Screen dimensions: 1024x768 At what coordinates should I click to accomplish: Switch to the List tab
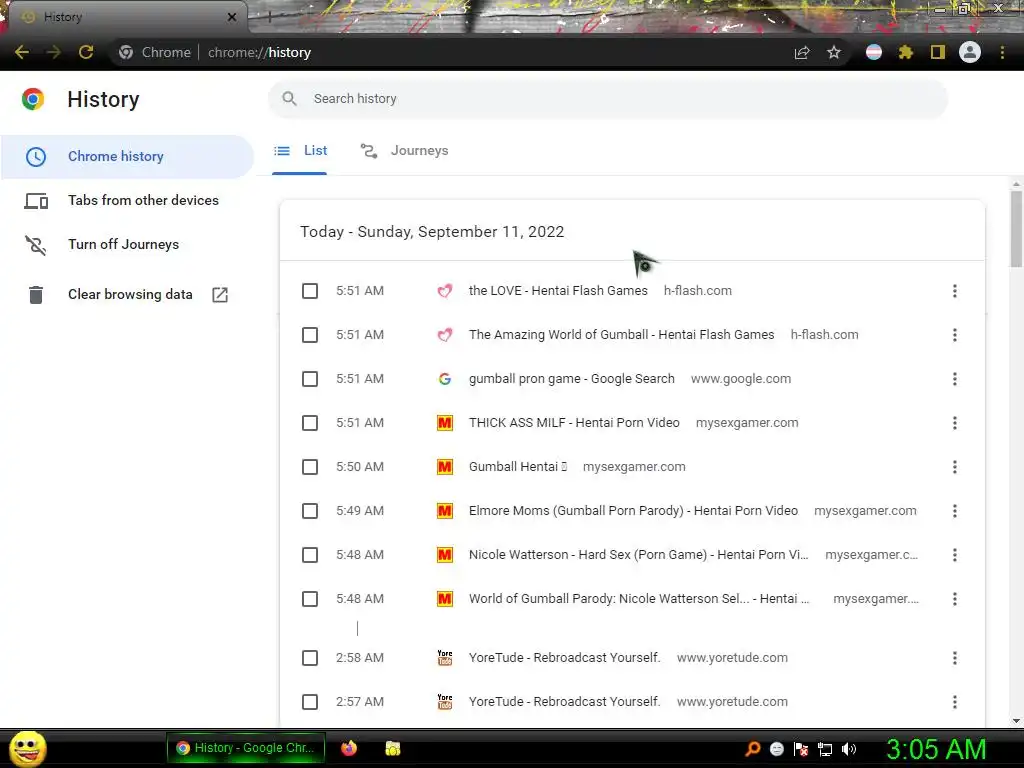(x=300, y=151)
